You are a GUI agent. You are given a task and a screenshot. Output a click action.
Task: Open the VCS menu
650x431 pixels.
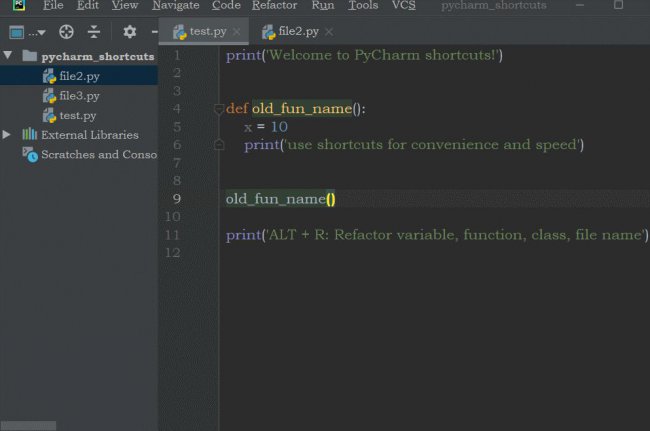pyautogui.click(x=403, y=5)
